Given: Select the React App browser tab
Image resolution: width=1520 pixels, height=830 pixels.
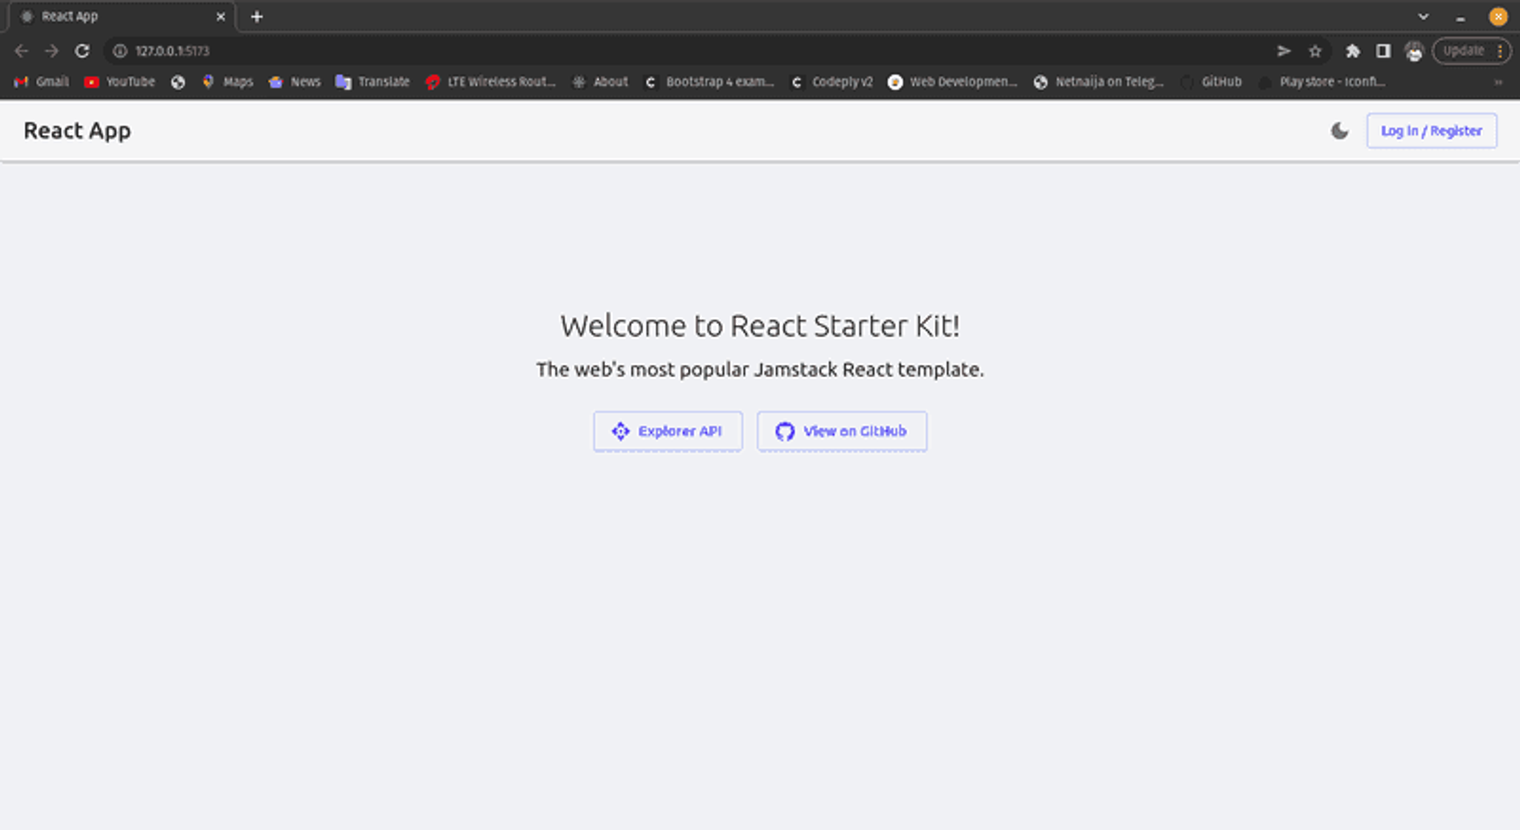Looking at the screenshot, I should (122, 17).
